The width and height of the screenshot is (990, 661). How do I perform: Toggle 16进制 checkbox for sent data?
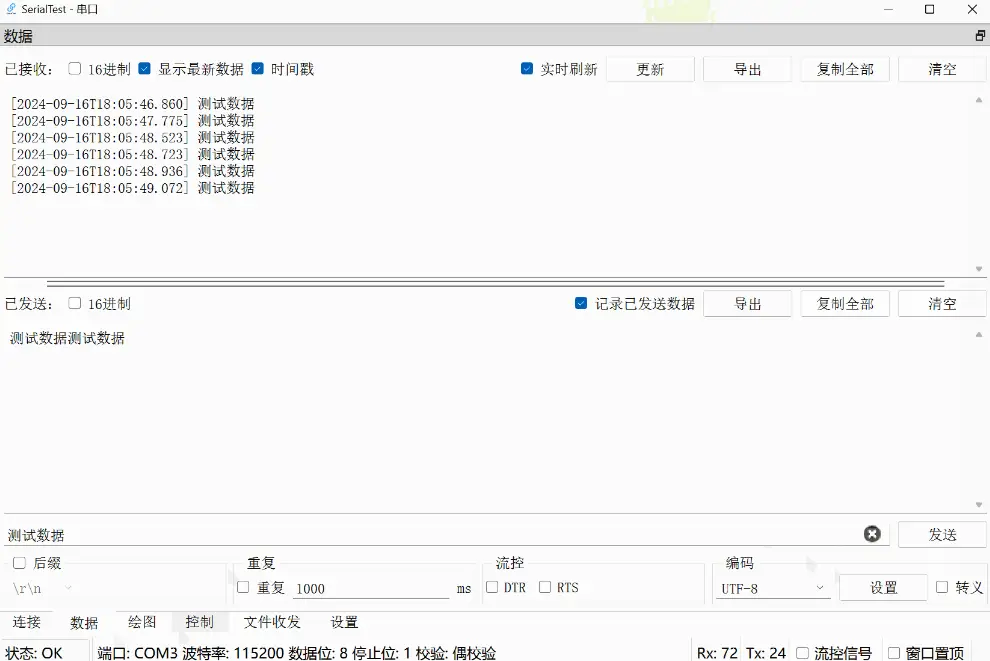tap(75, 303)
